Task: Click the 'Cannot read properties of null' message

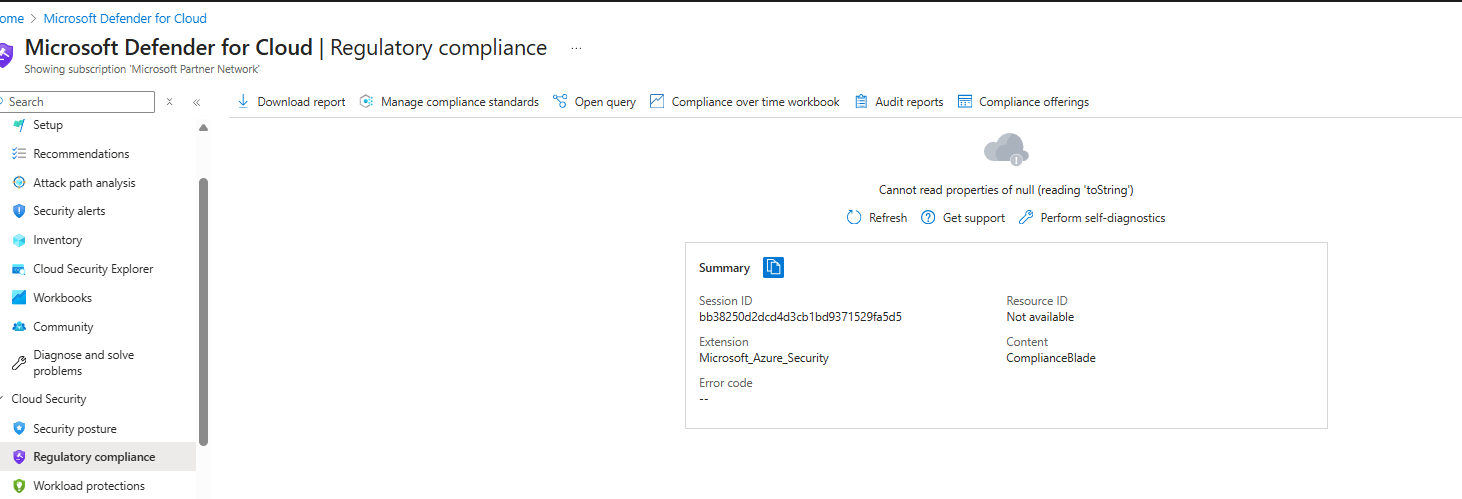Action: click(x=1006, y=189)
